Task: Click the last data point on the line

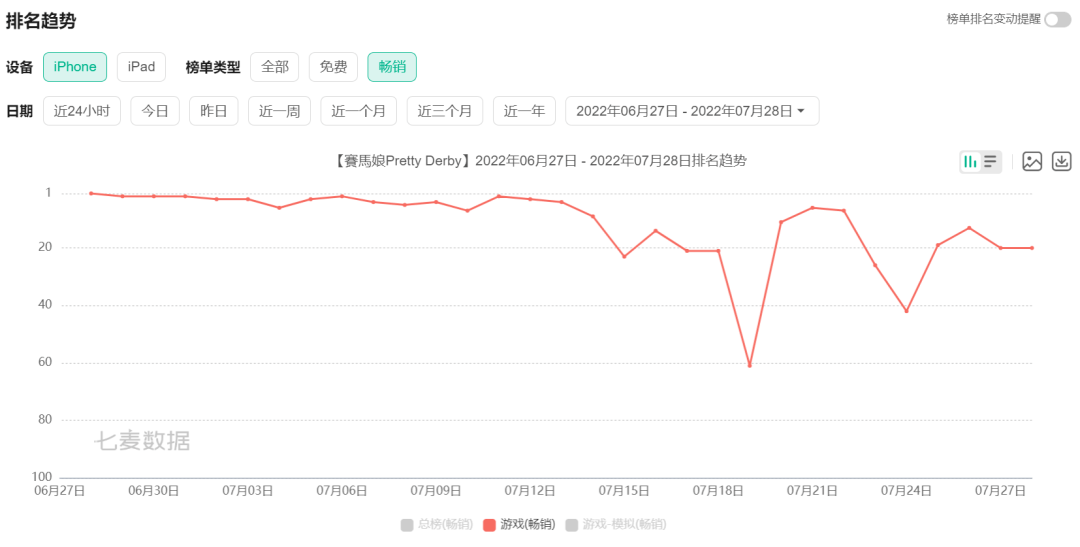Action: click(1032, 248)
